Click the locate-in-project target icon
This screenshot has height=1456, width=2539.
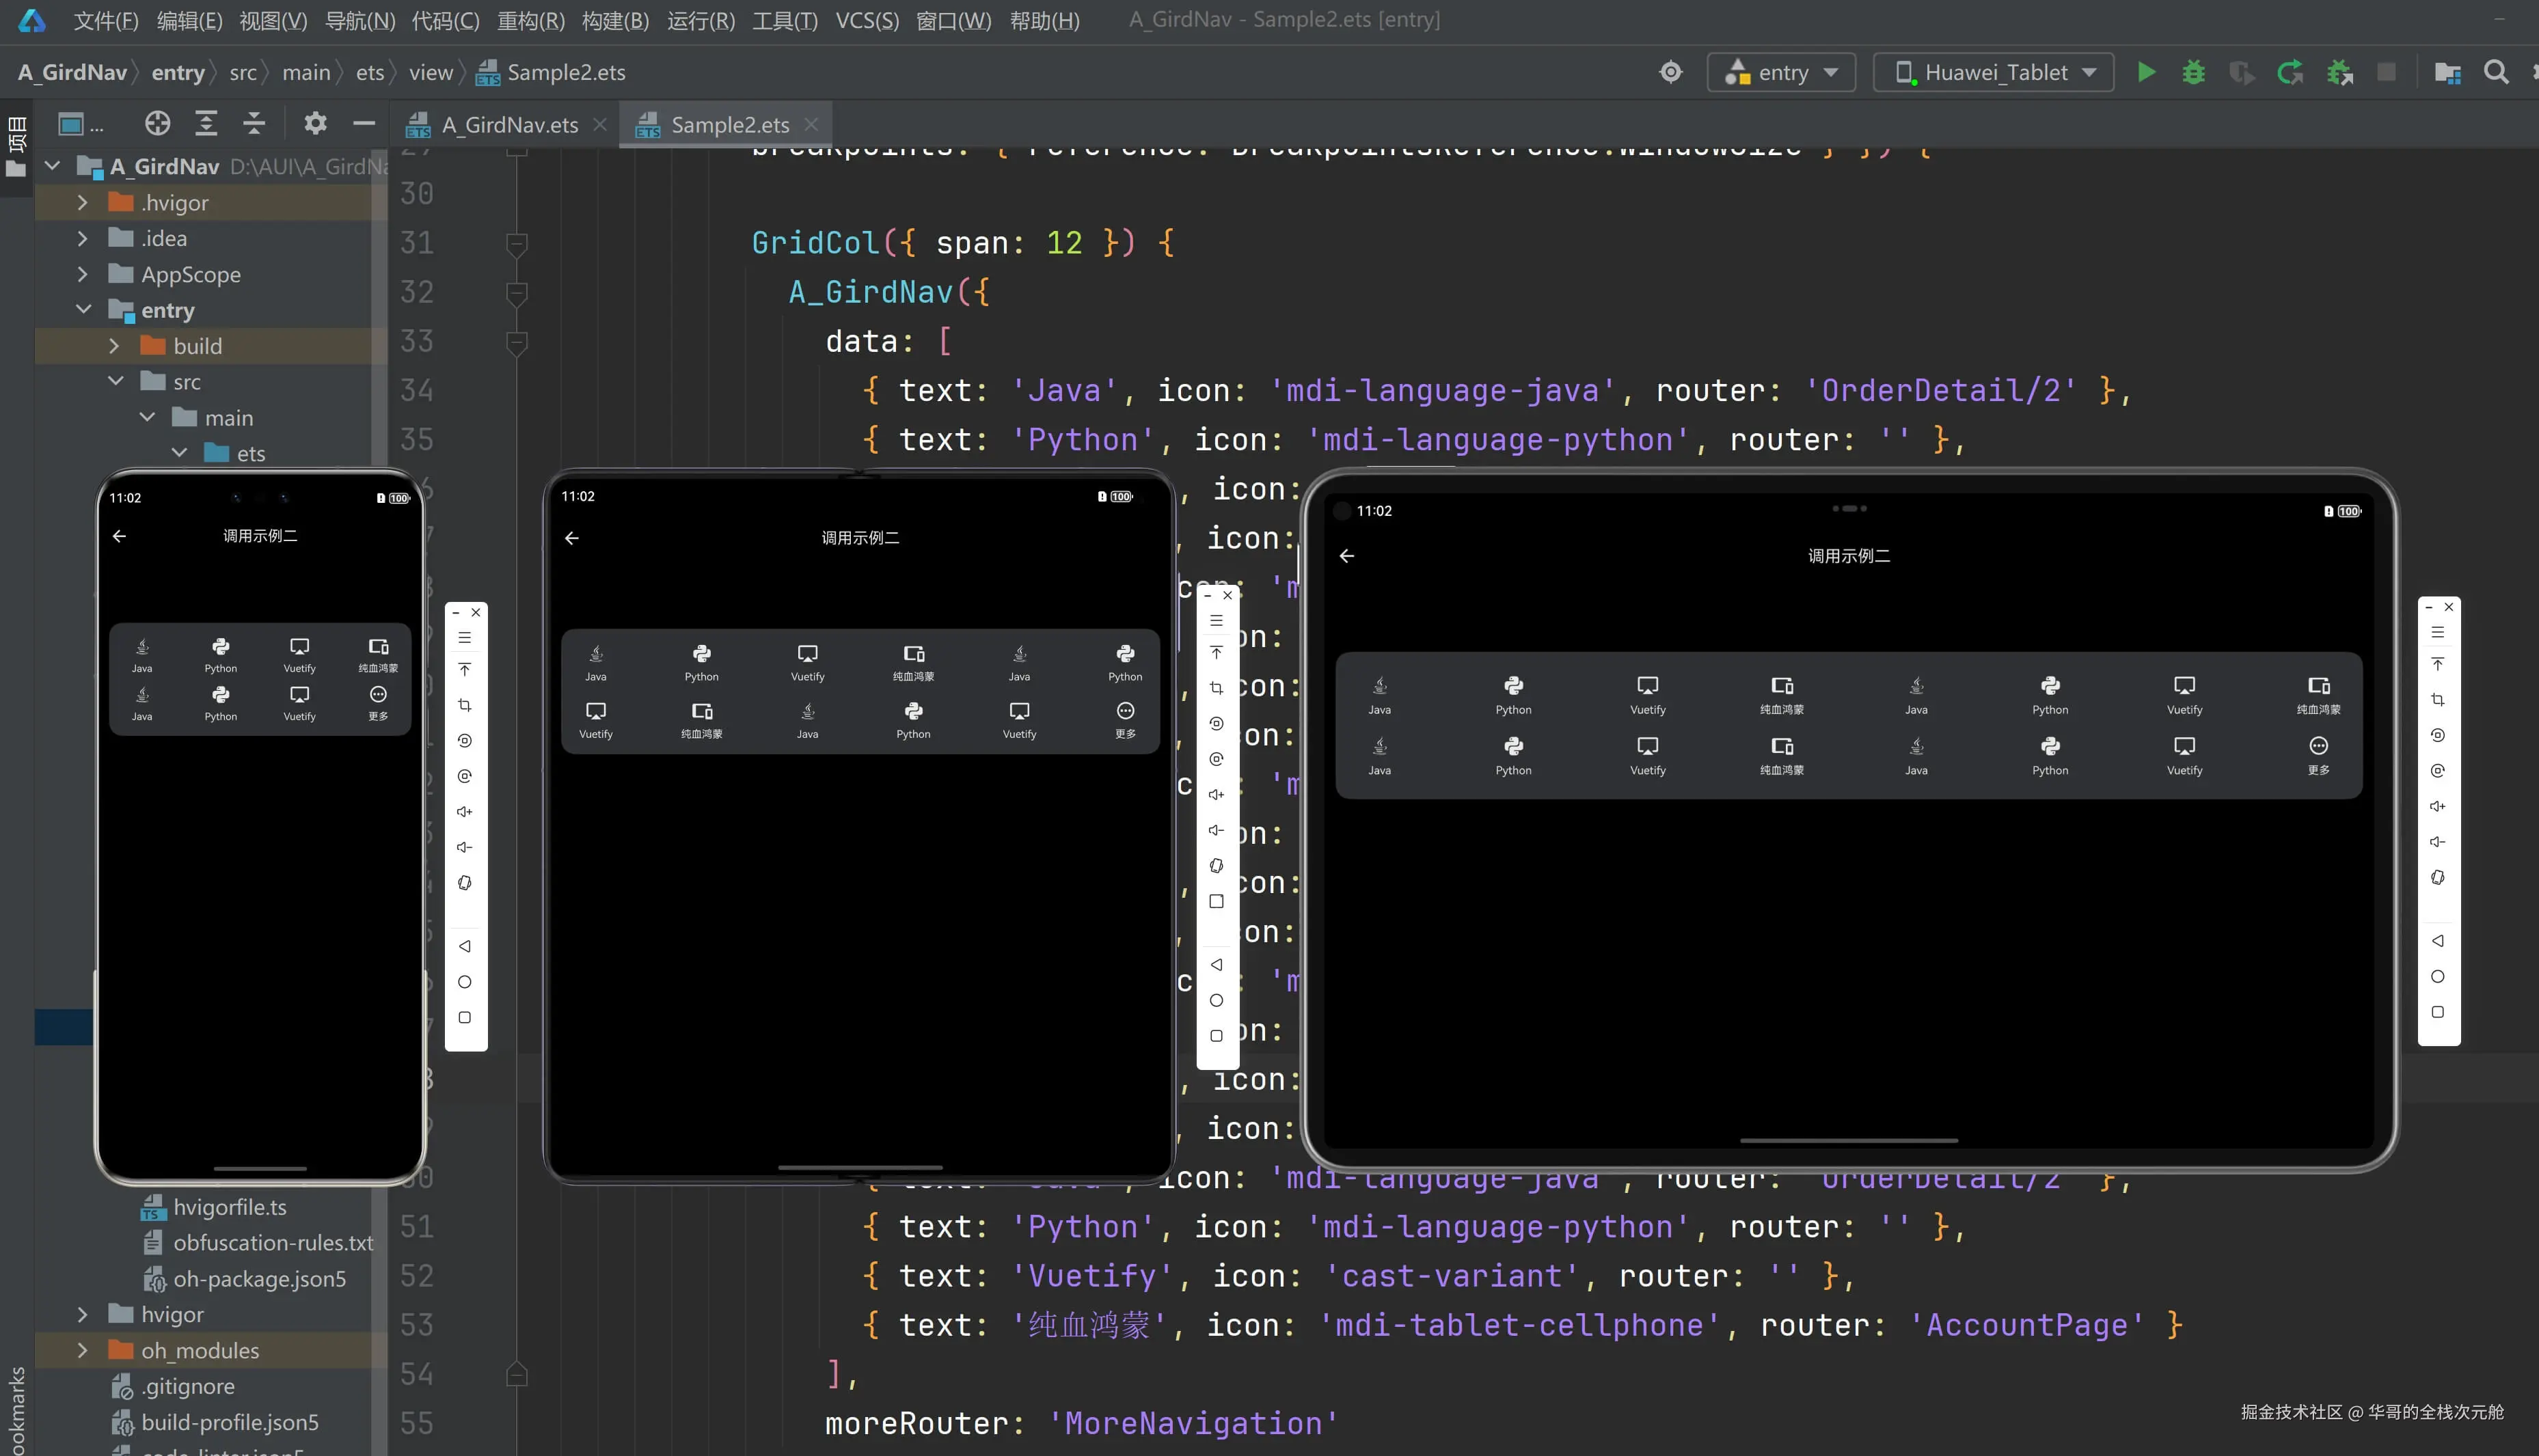click(157, 123)
